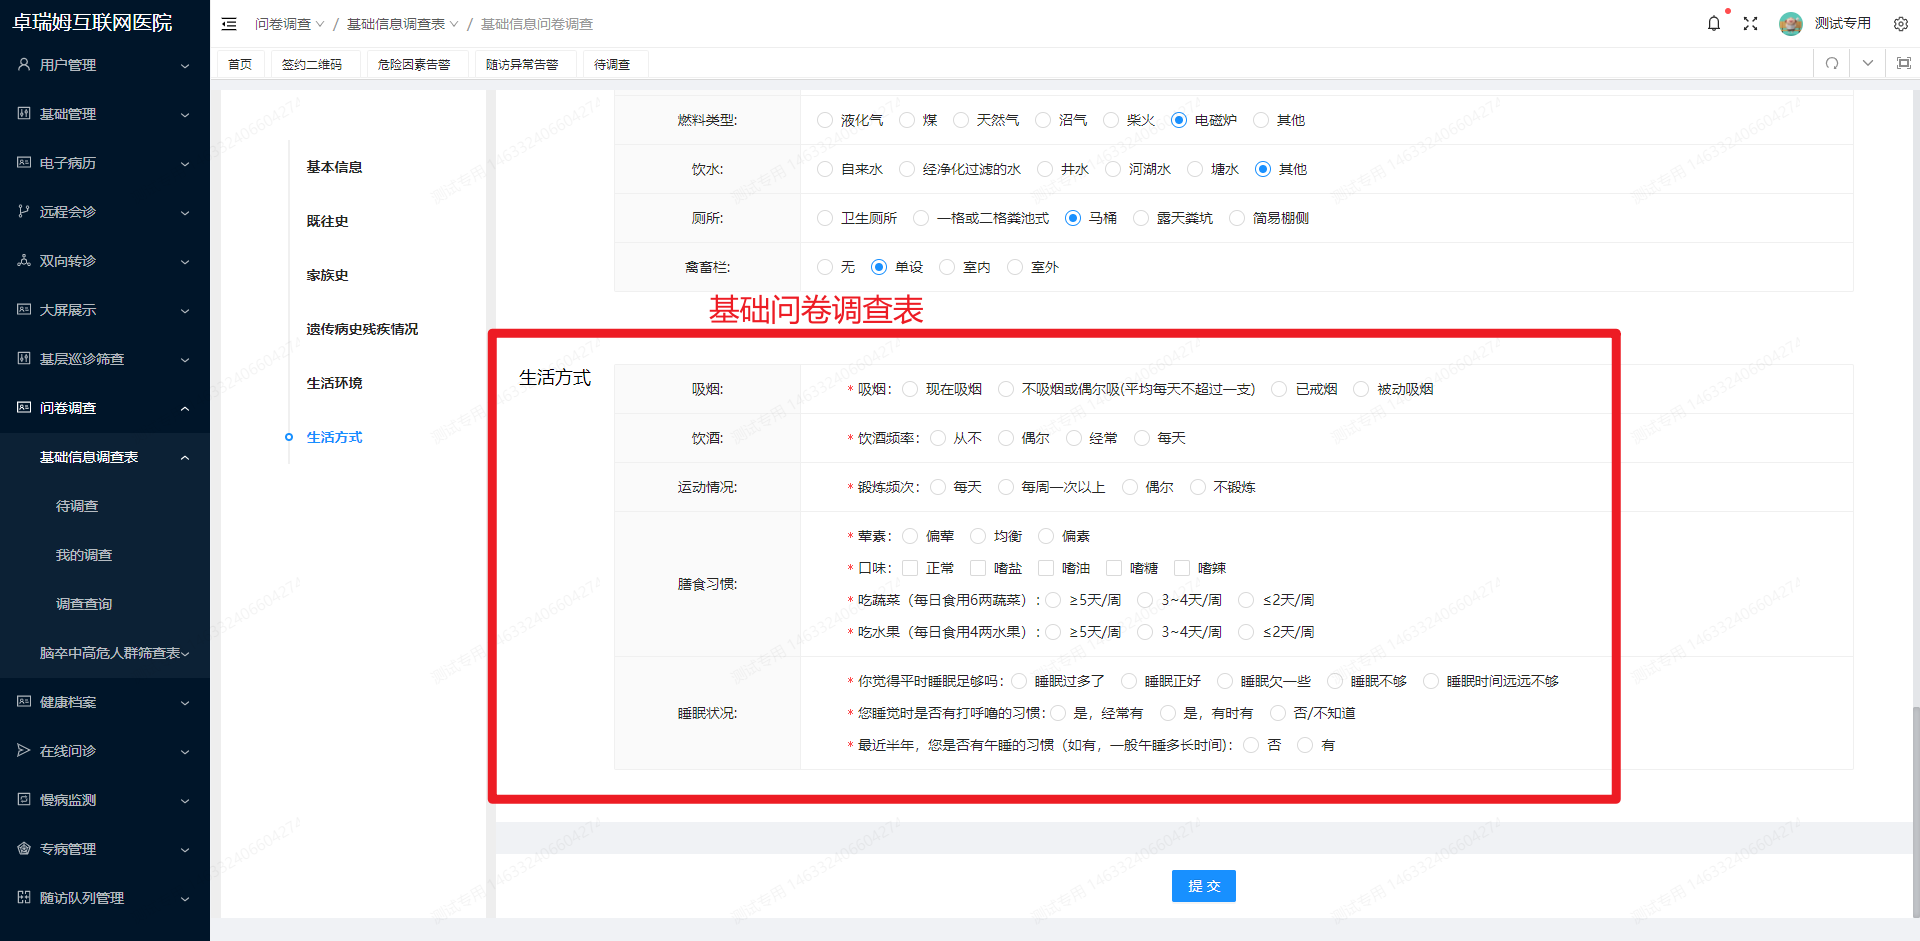
Task: Click the 基层巡诊筛查 sidebar icon
Action: click(x=24, y=358)
